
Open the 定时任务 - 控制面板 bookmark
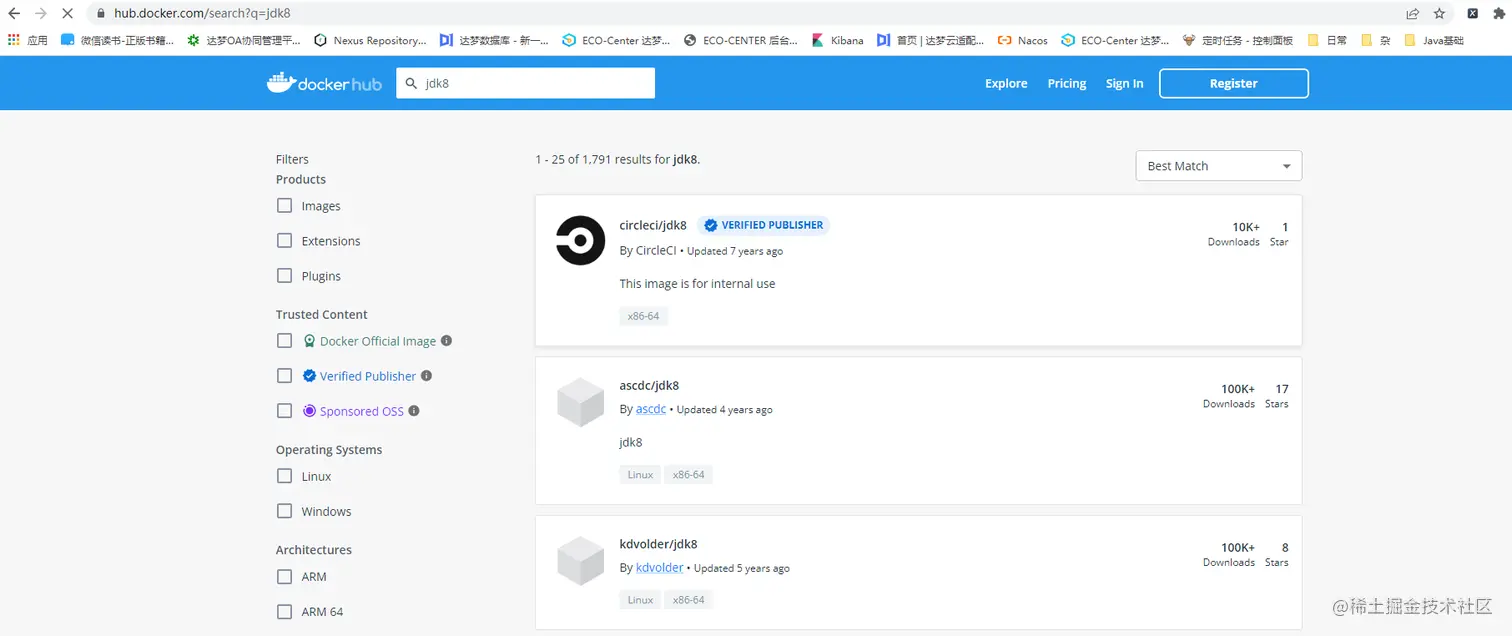1237,40
